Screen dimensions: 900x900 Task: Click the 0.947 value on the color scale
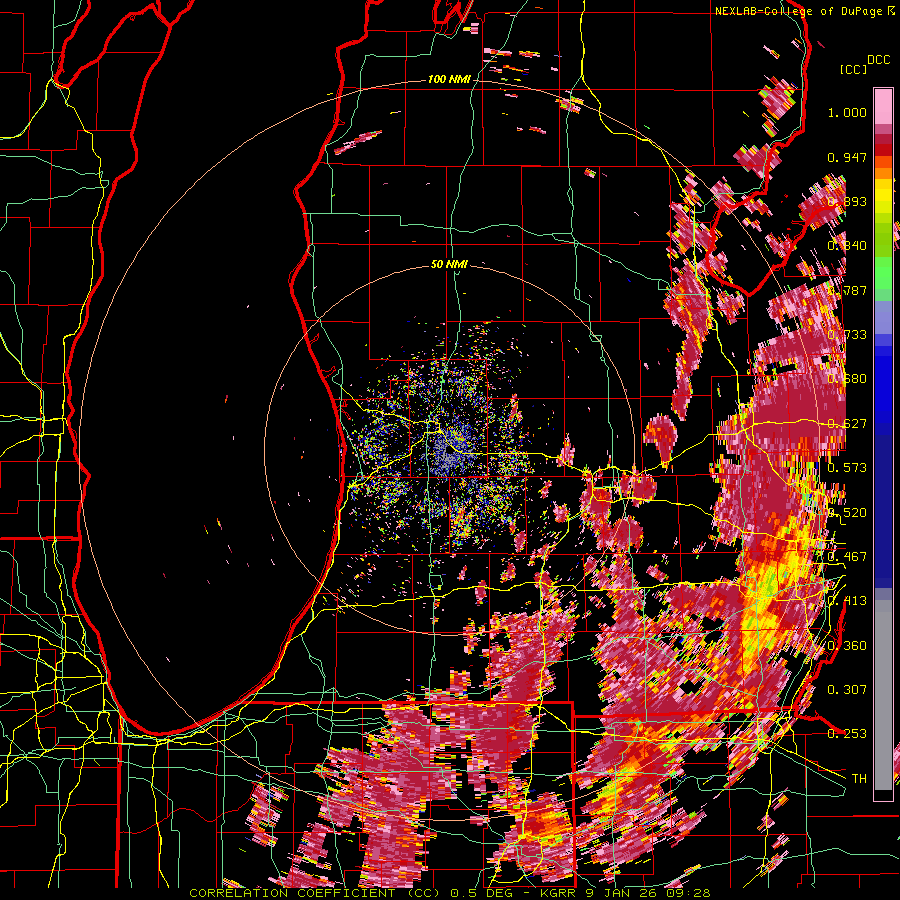[847, 157]
